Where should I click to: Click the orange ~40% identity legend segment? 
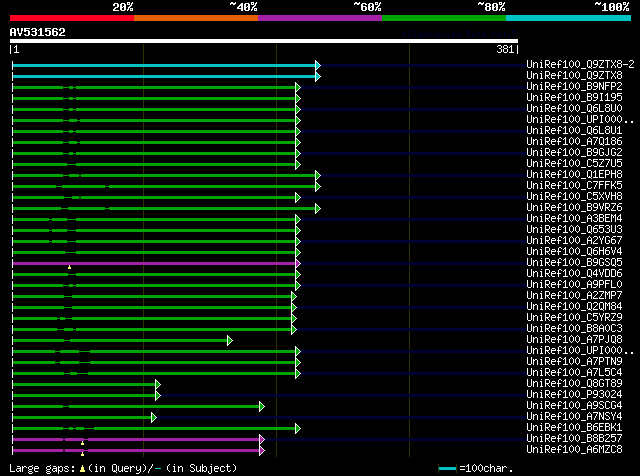click(x=196, y=18)
